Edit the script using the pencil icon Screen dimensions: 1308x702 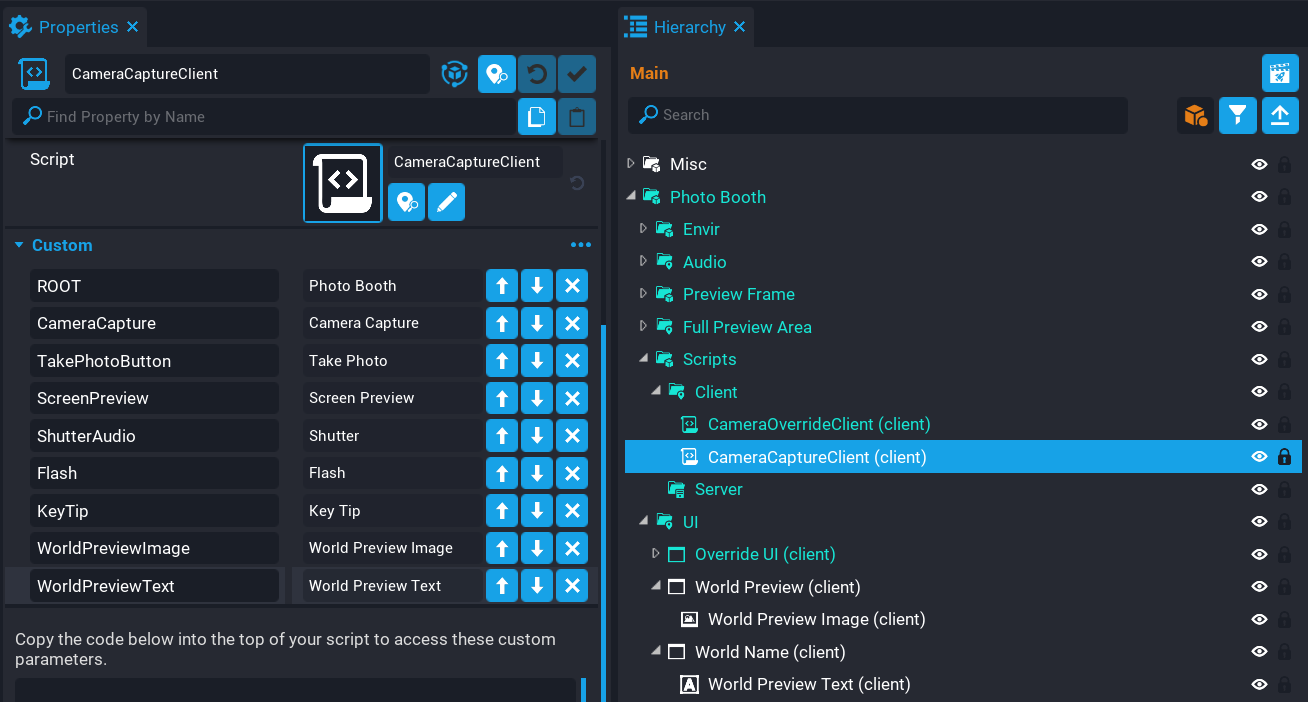coord(446,202)
